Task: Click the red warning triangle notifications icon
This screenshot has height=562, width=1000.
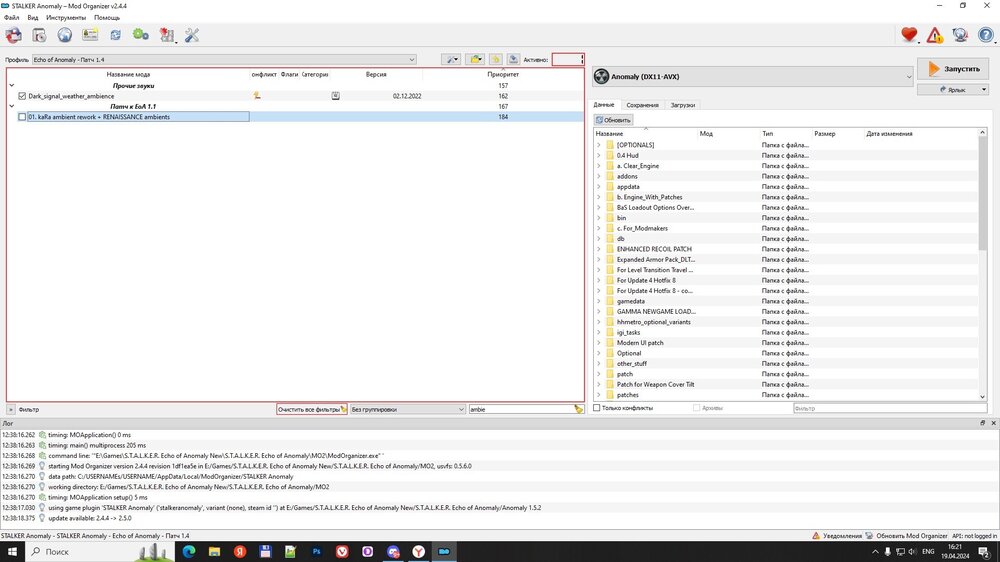Action: coord(935,35)
